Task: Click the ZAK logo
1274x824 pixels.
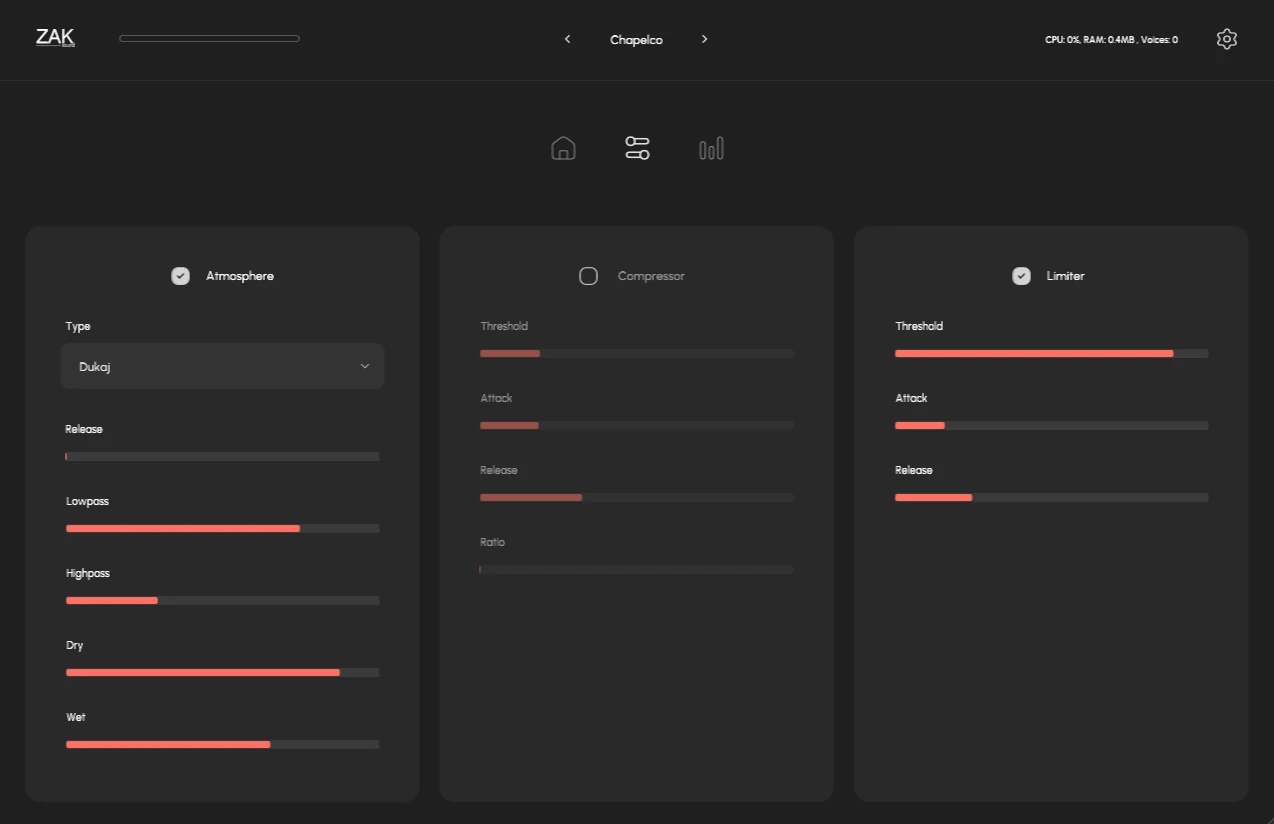Action: click(55, 38)
